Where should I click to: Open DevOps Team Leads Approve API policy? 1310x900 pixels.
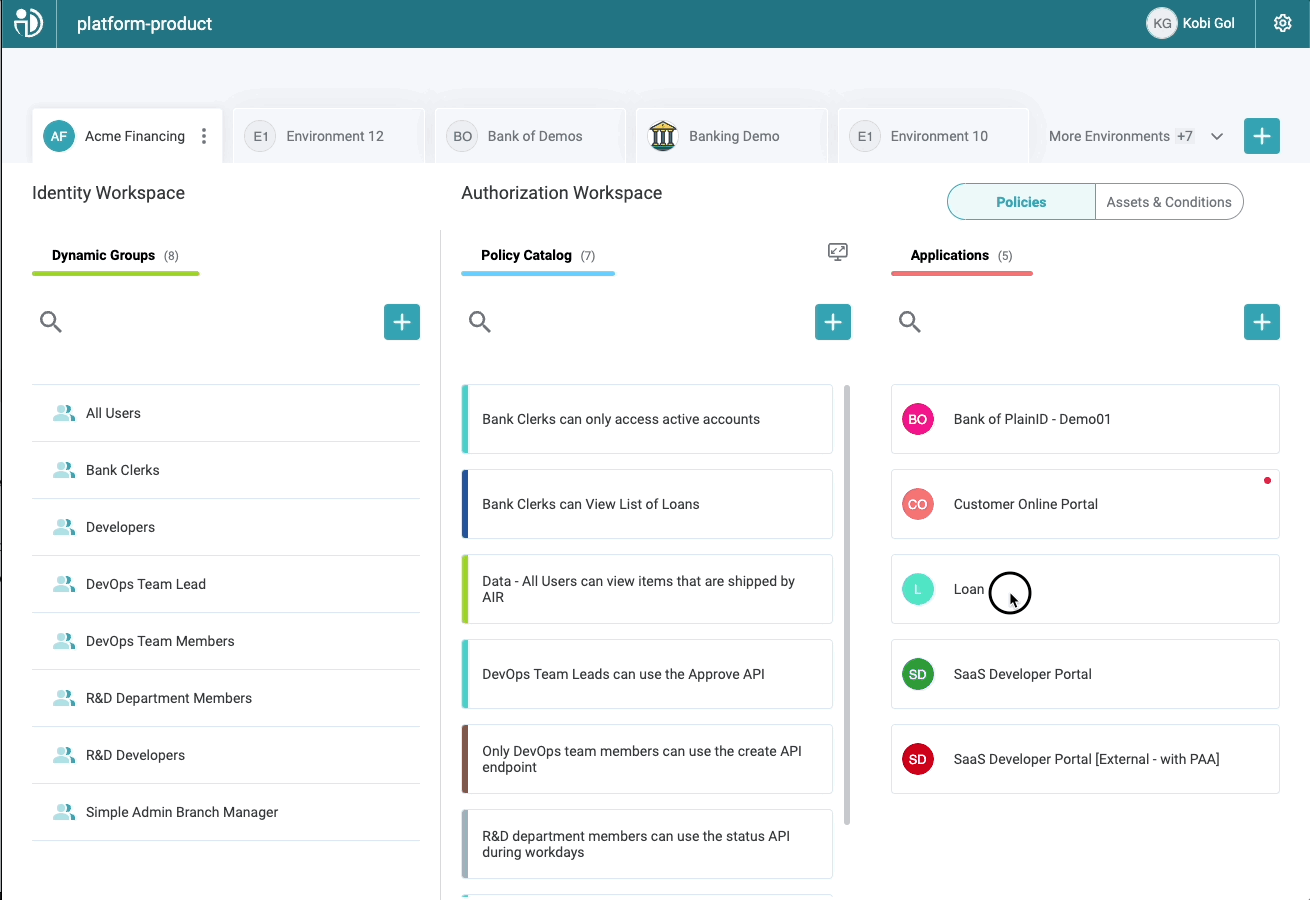647,674
